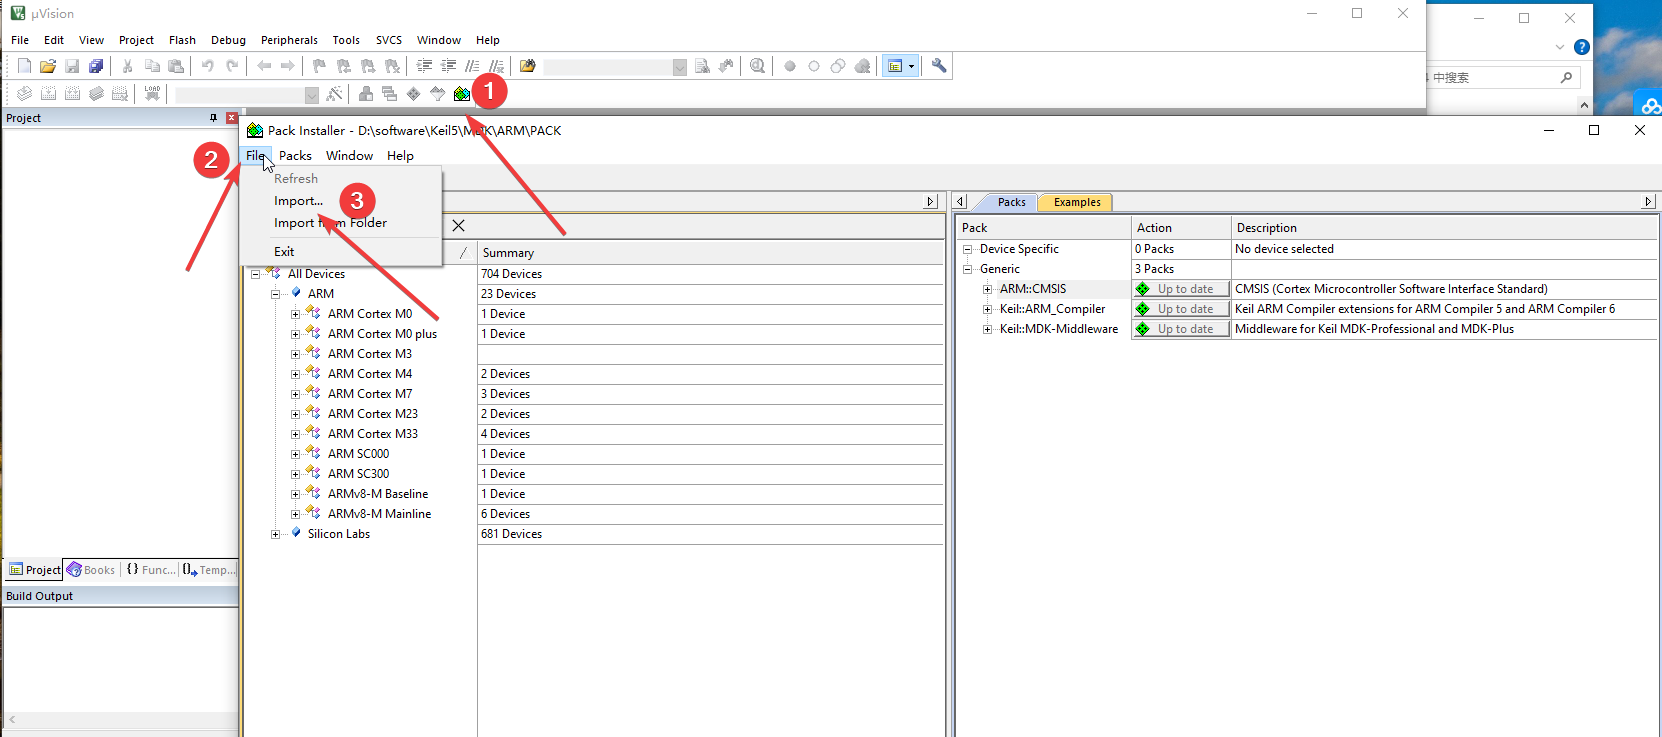Click the Indent selection icon

(425, 66)
